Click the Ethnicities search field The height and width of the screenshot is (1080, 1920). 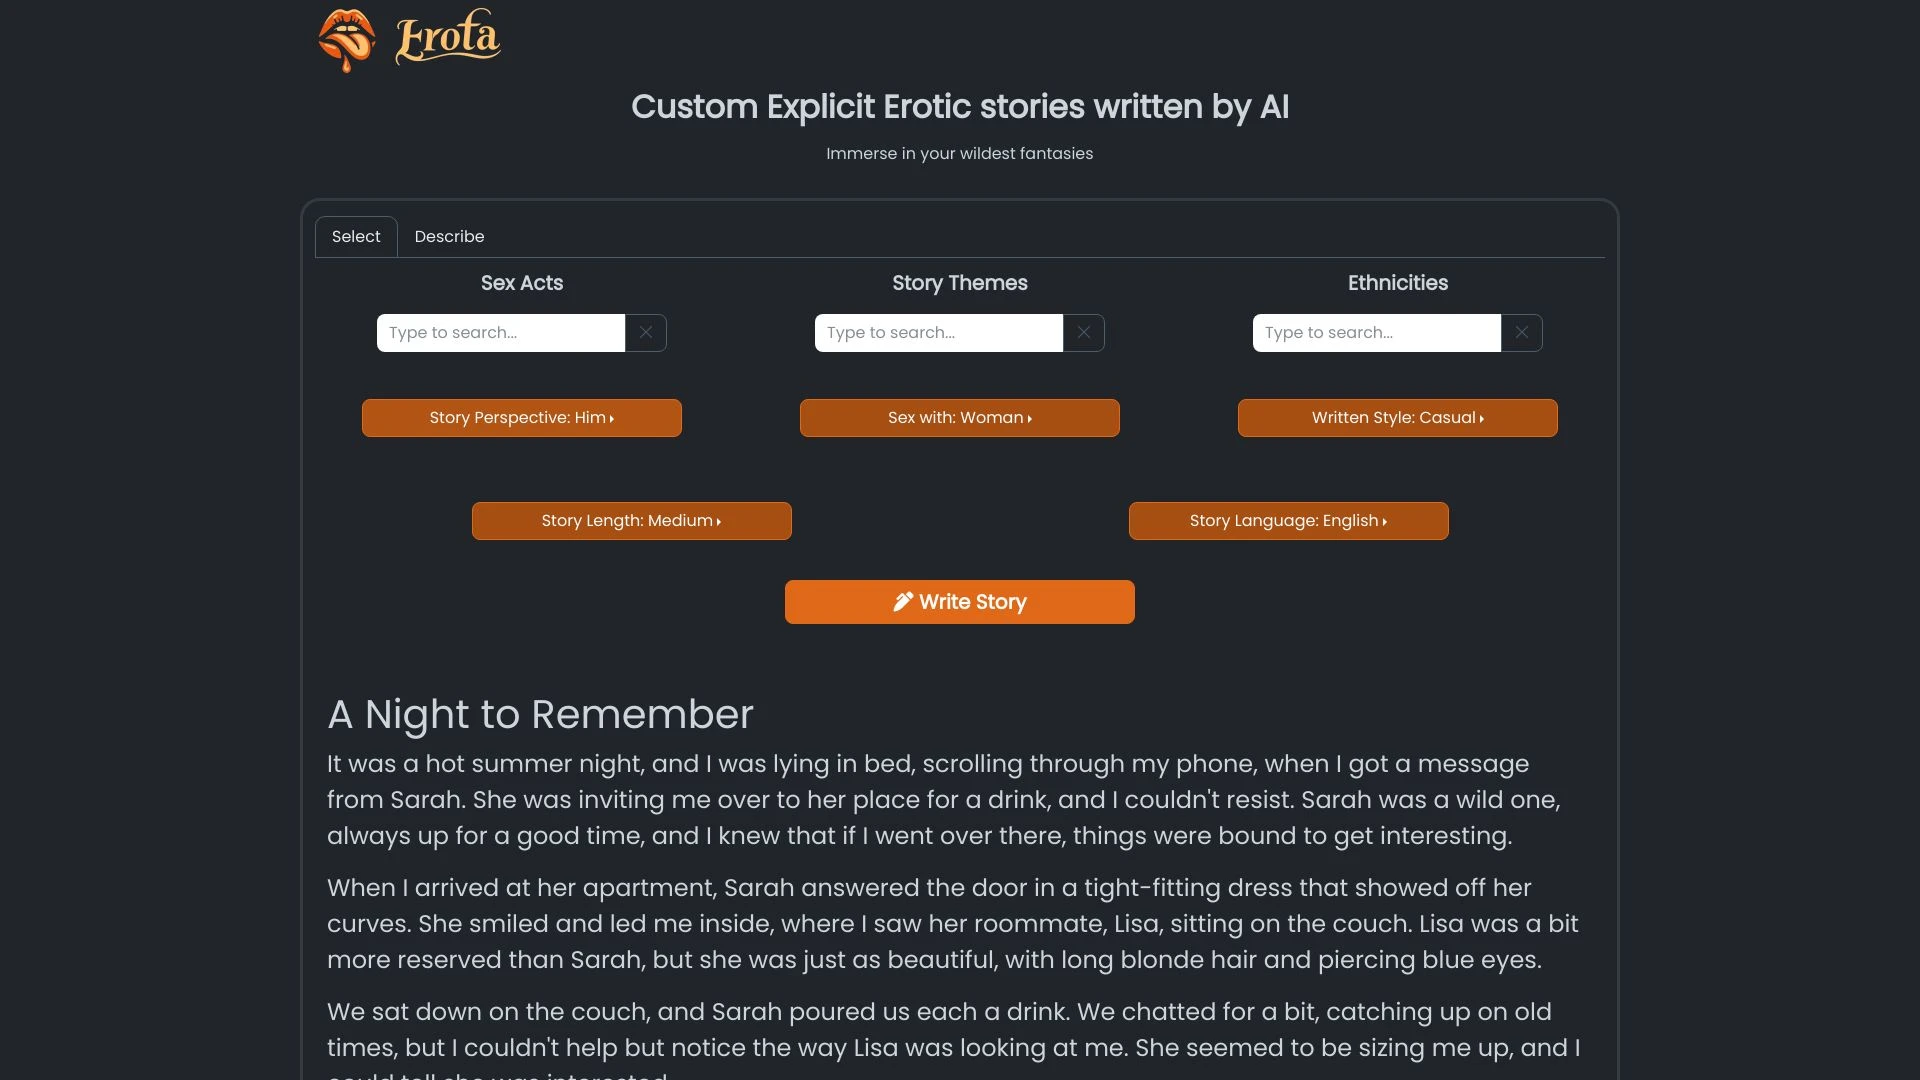tap(1376, 332)
